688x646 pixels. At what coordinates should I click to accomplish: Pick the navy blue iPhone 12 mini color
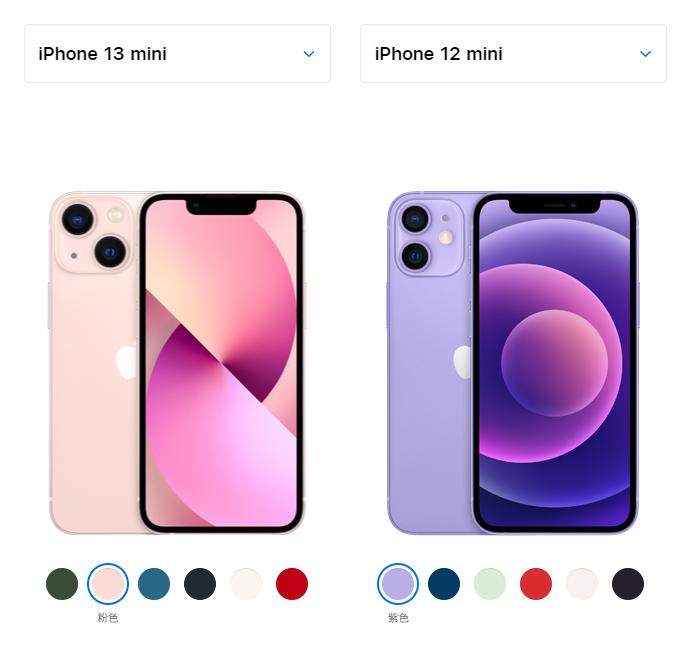pyautogui.click(x=444, y=584)
